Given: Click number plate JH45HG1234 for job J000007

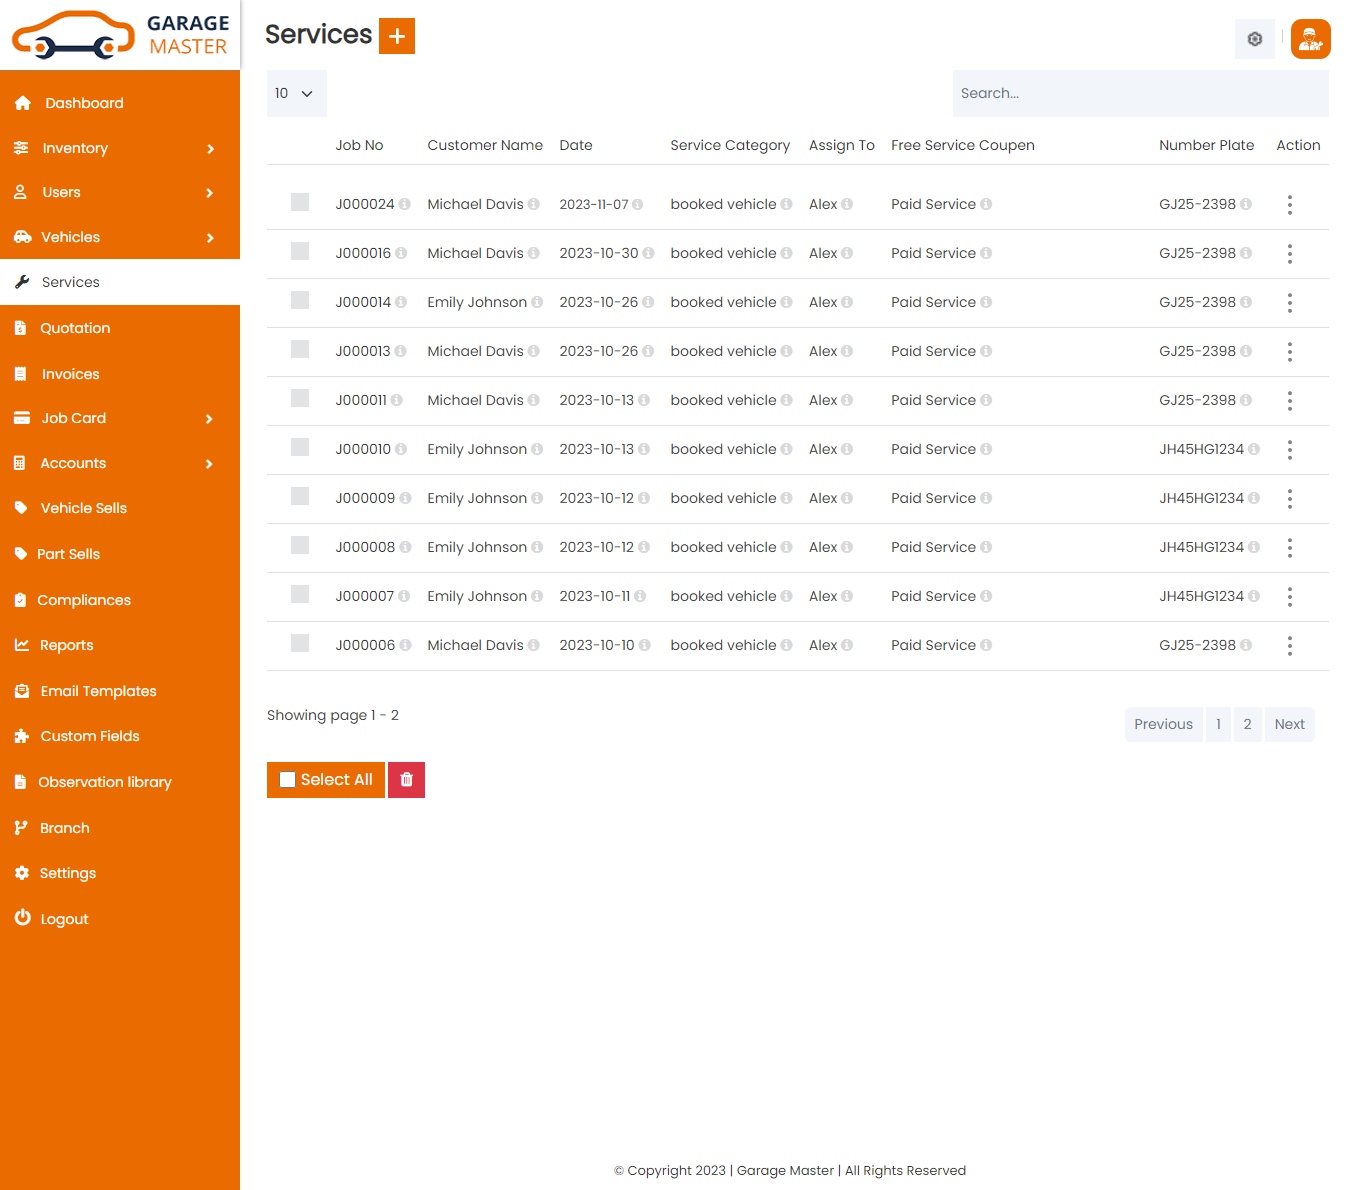Looking at the screenshot, I should coord(1201,596).
